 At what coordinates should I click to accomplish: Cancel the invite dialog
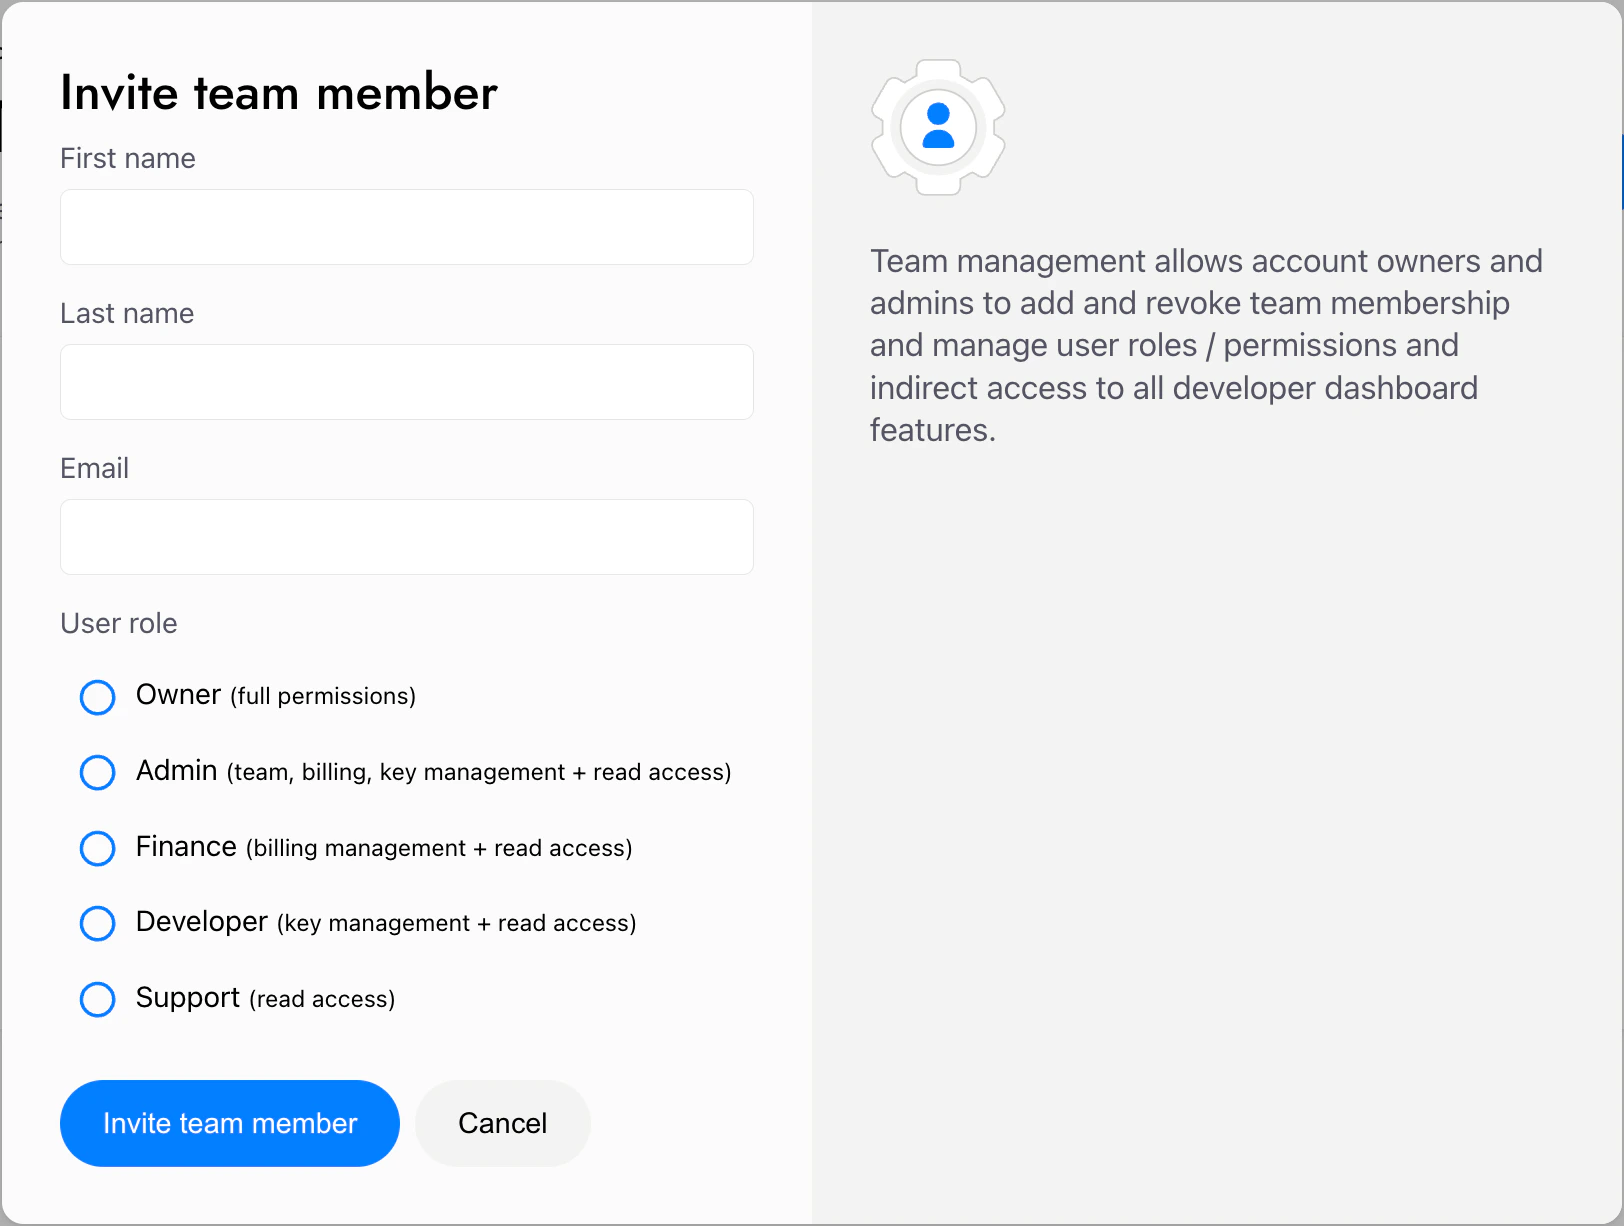point(502,1123)
